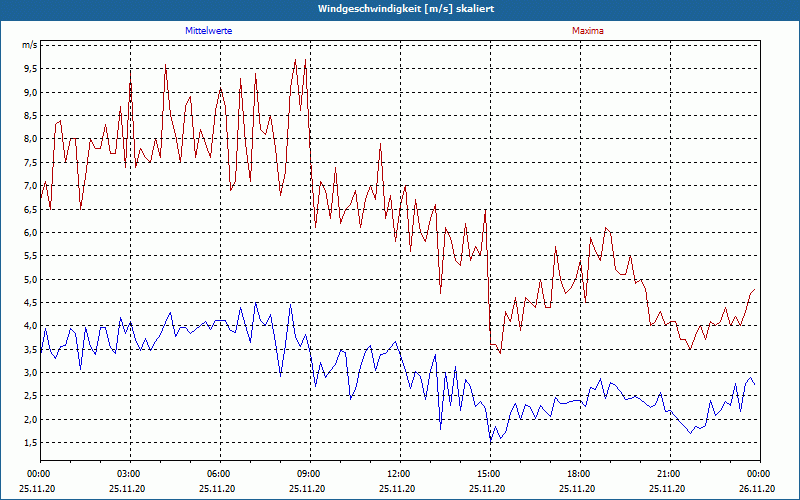Select the blue 'Mittelwerte' legend label
The image size is (800, 500).
coord(209,31)
